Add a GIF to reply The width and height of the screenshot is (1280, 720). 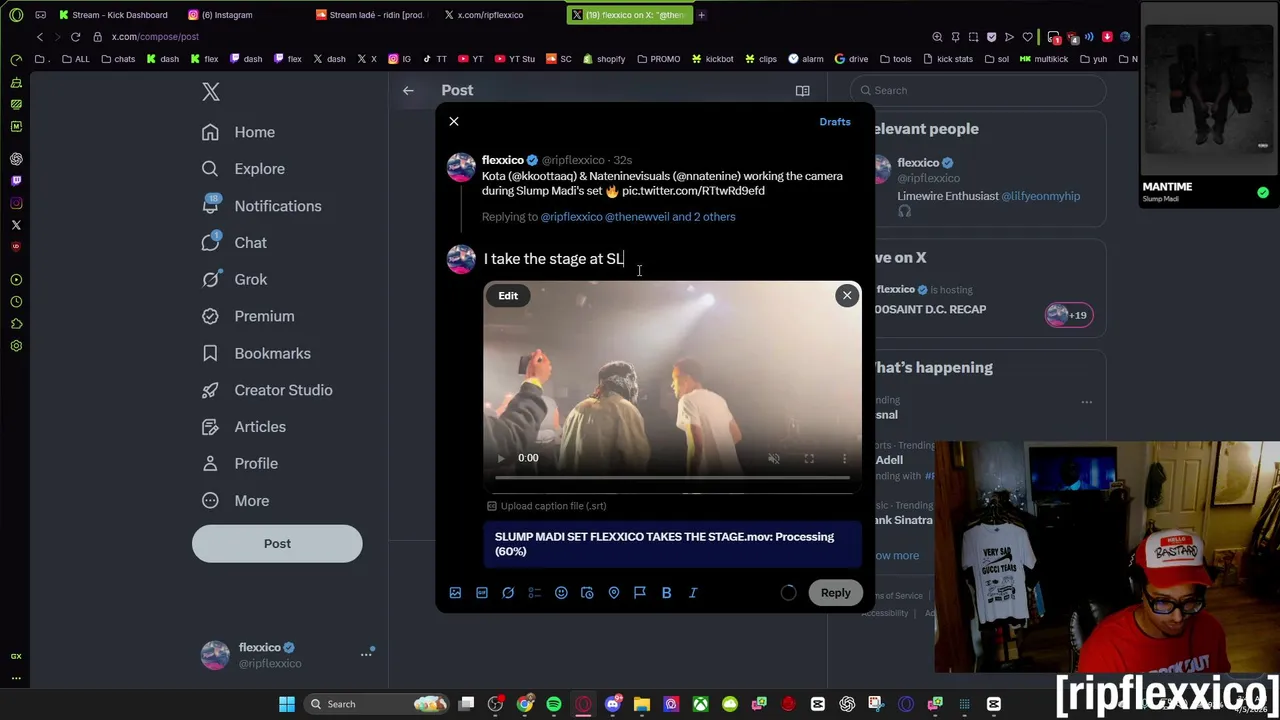(x=482, y=593)
